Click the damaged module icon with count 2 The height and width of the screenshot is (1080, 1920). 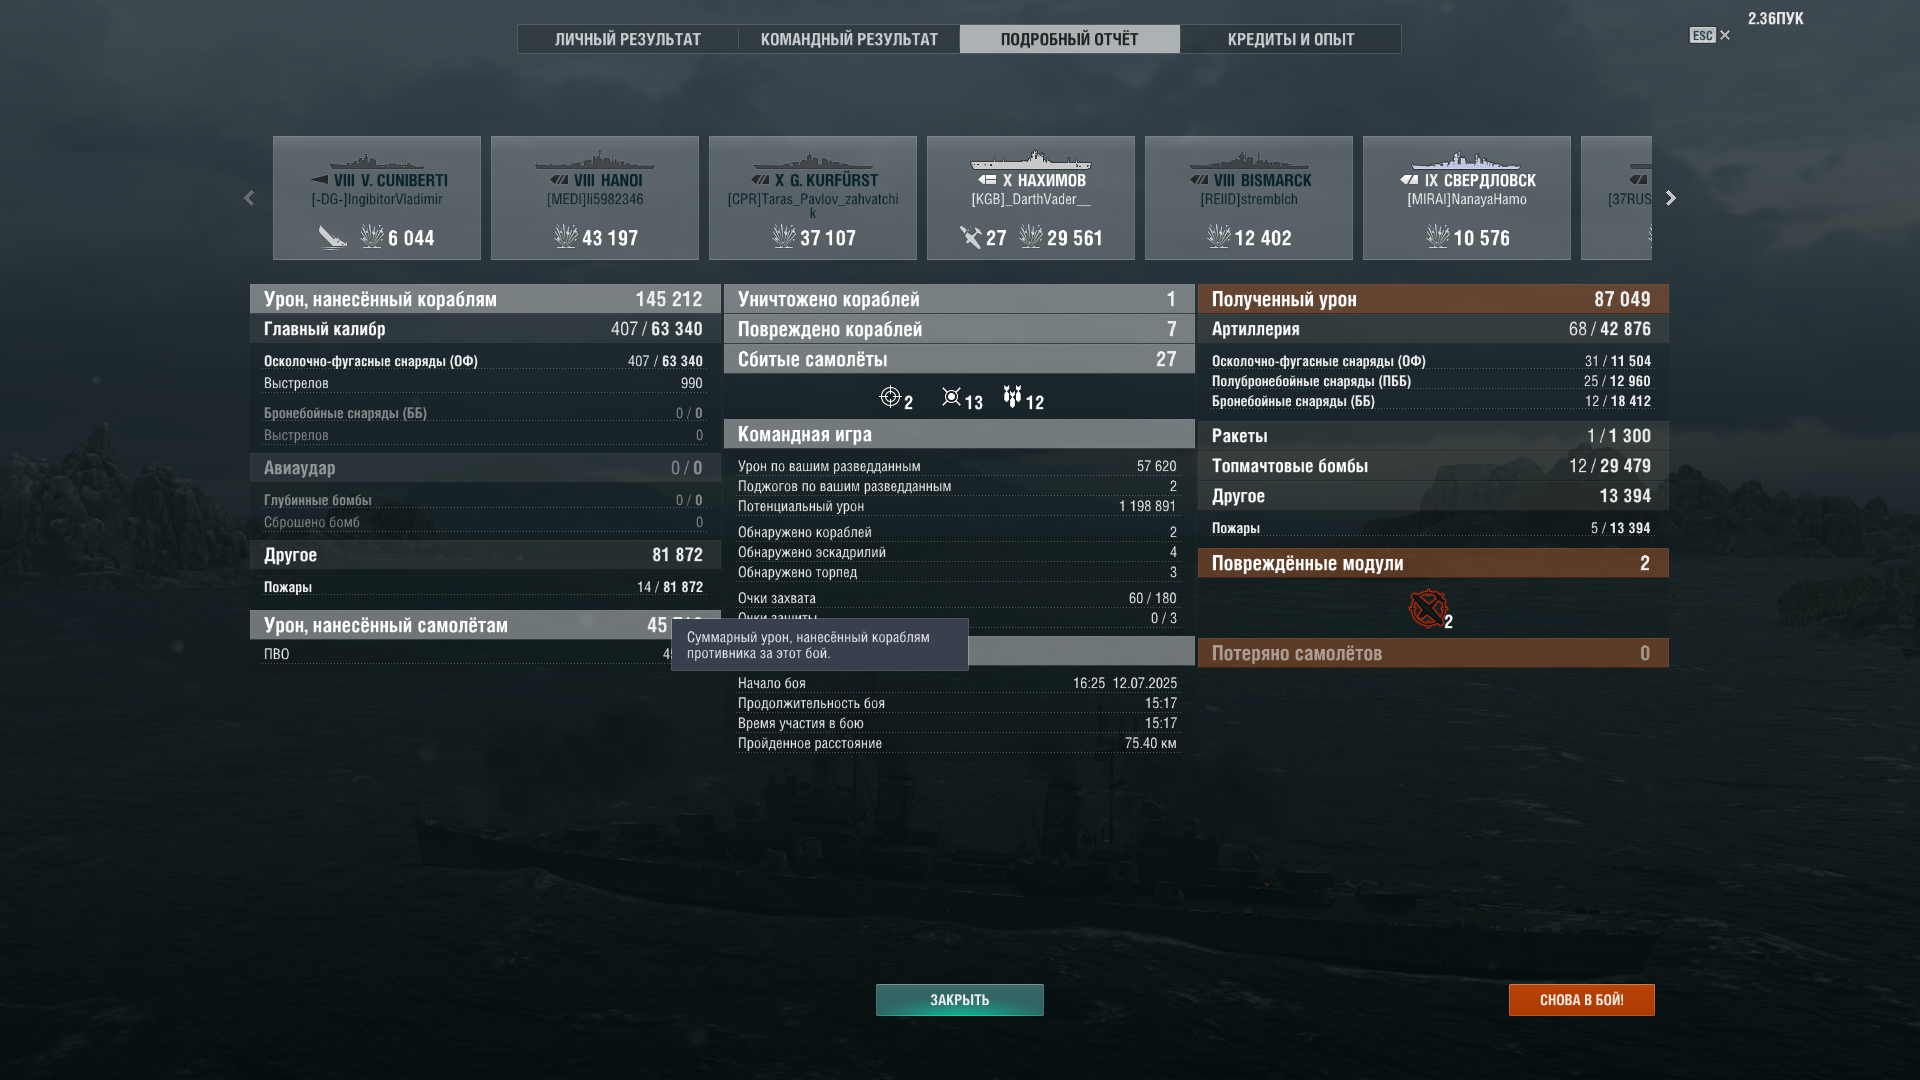1428,608
